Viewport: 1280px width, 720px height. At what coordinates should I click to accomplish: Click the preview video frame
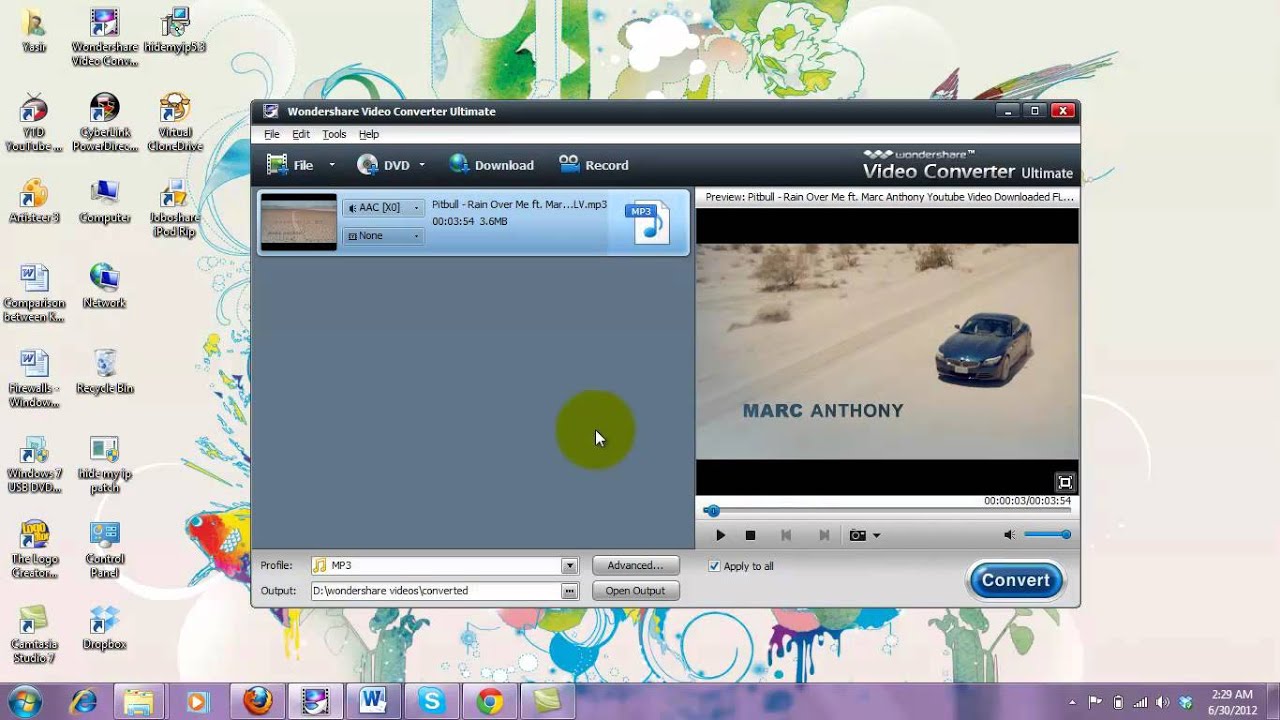[887, 352]
